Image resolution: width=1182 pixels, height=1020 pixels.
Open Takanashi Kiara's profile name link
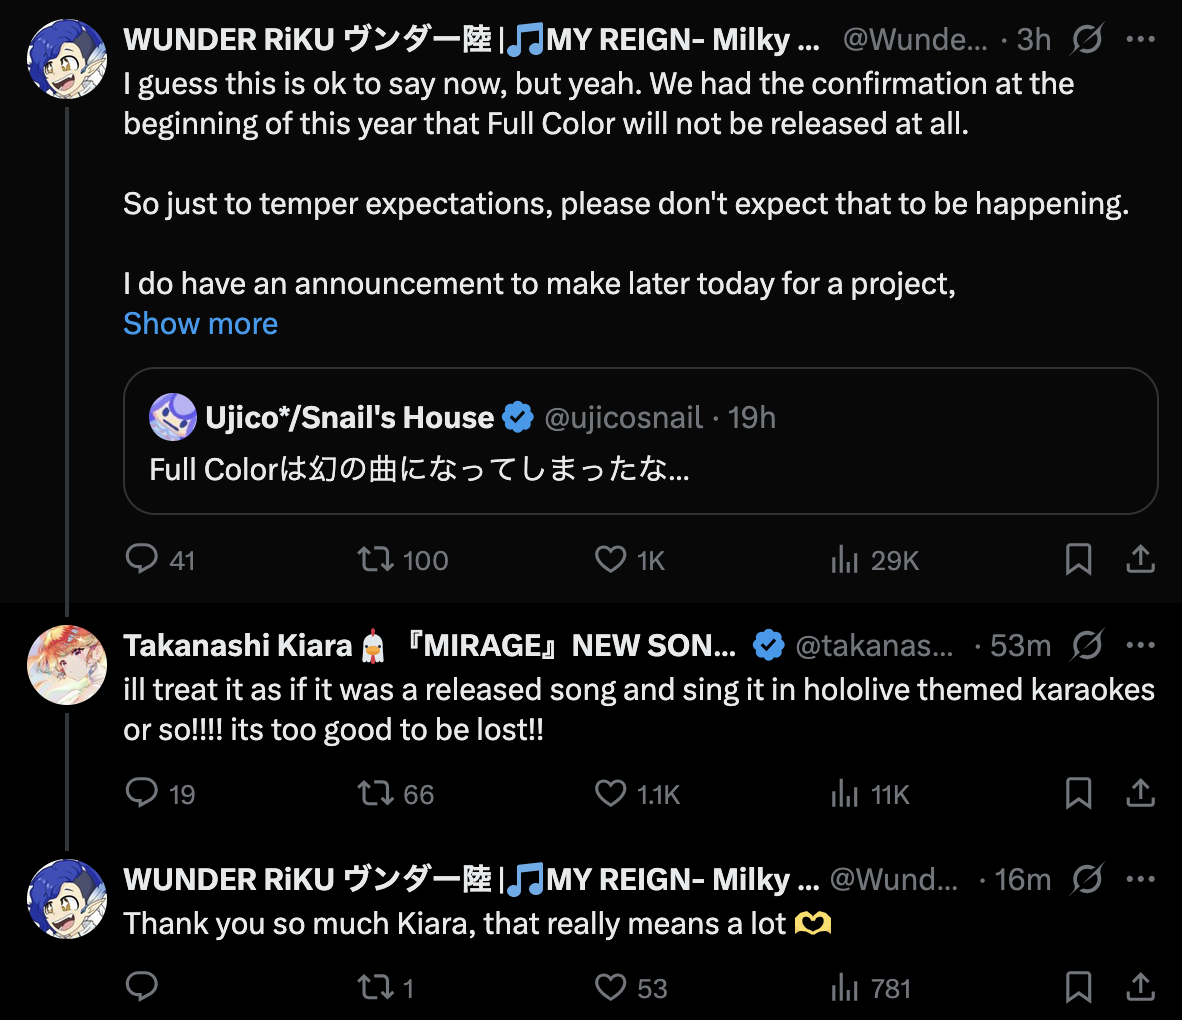coord(238,646)
